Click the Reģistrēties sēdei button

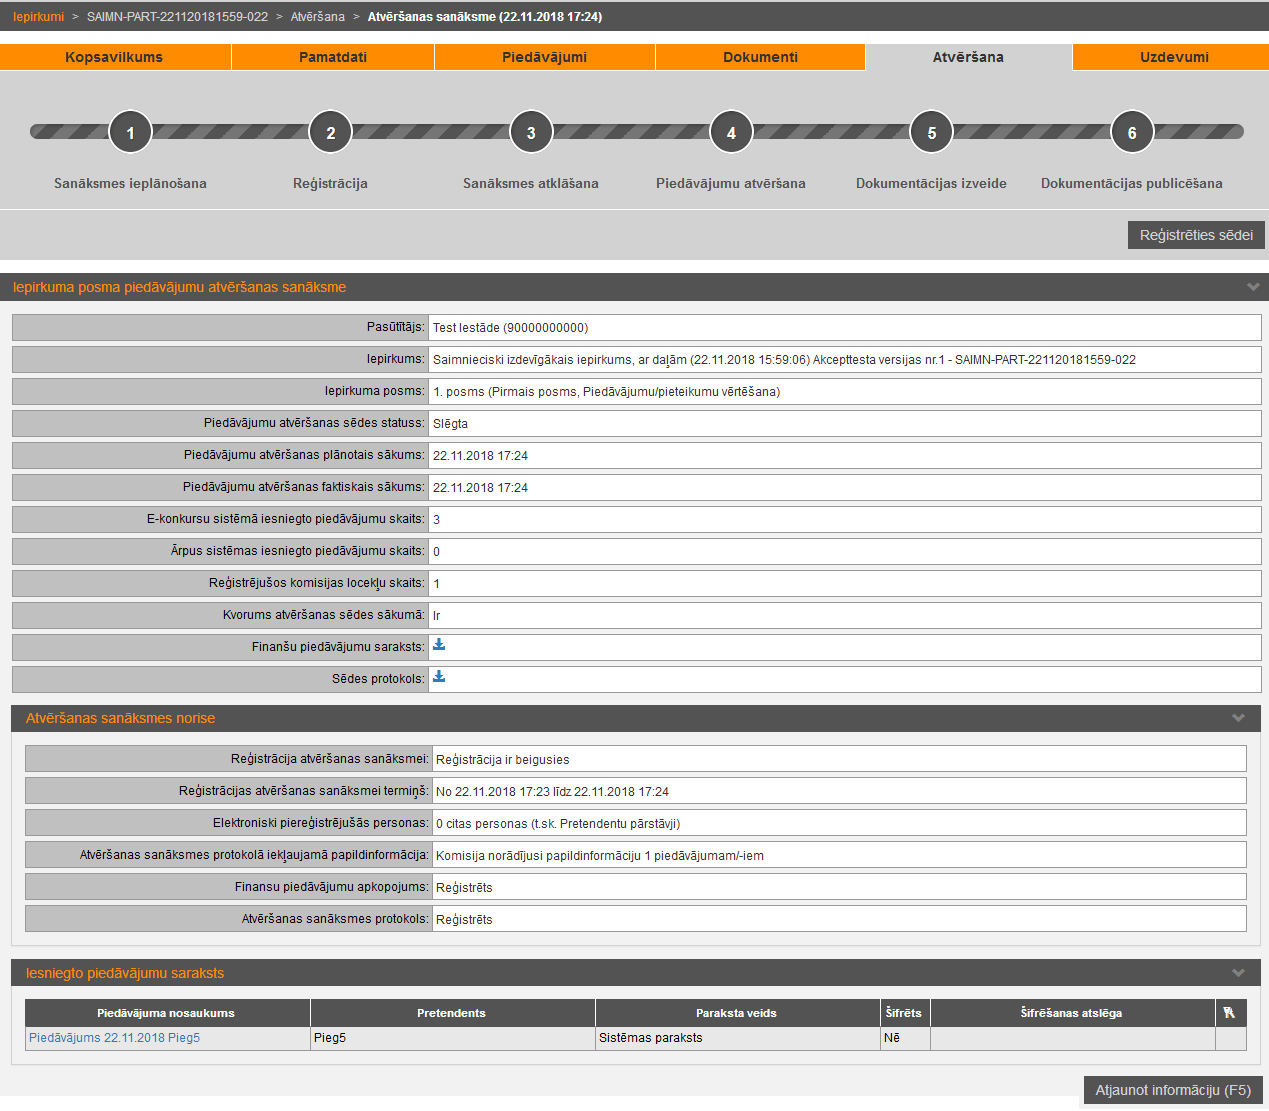click(x=1196, y=235)
